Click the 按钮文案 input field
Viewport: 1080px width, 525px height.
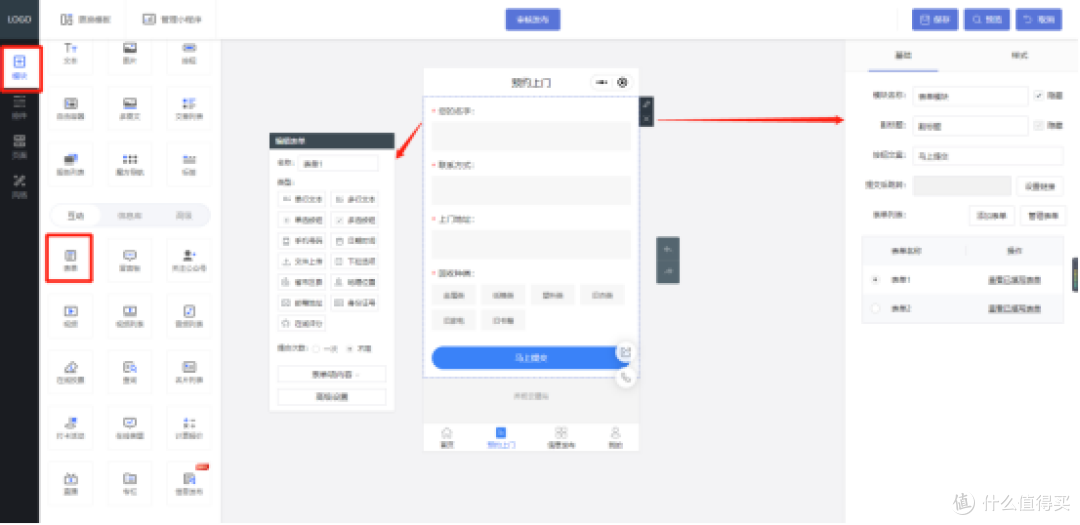(988, 156)
